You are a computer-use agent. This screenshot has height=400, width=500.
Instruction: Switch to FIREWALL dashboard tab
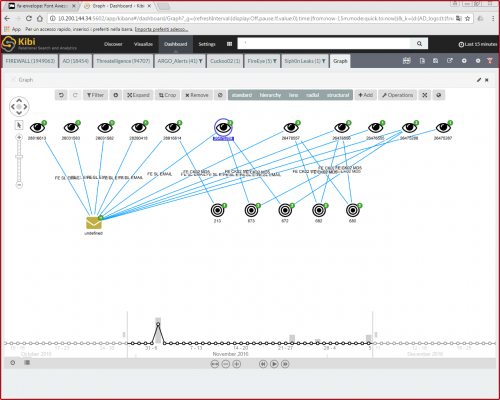click(30, 61)
